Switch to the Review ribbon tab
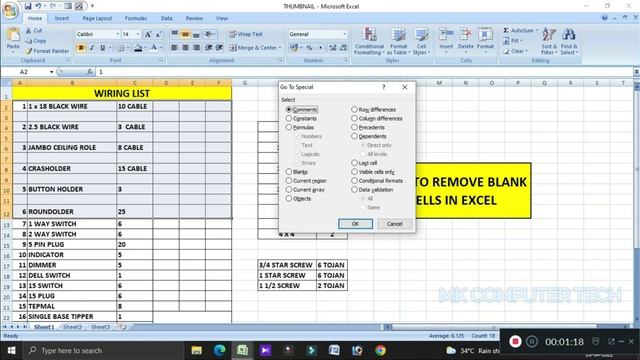The width and height of the screenshot is (640, 360). point(194,18)
